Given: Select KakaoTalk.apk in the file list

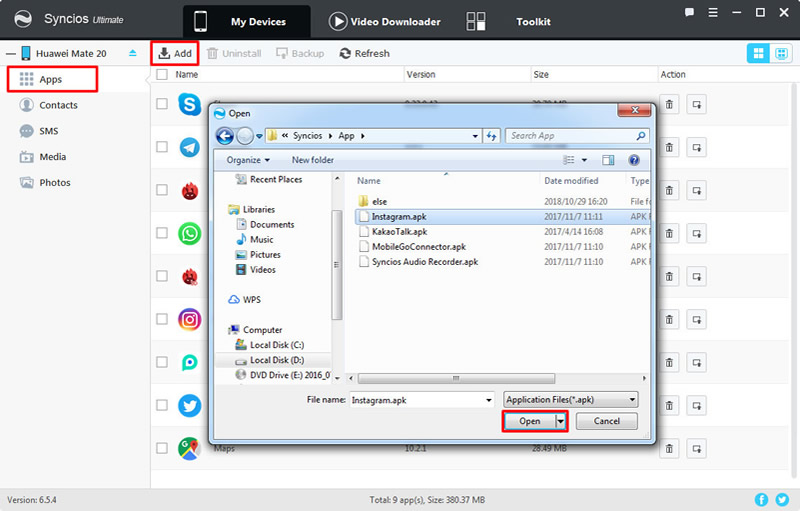Looking at the screenshot, I should click(x=399, y=232).
